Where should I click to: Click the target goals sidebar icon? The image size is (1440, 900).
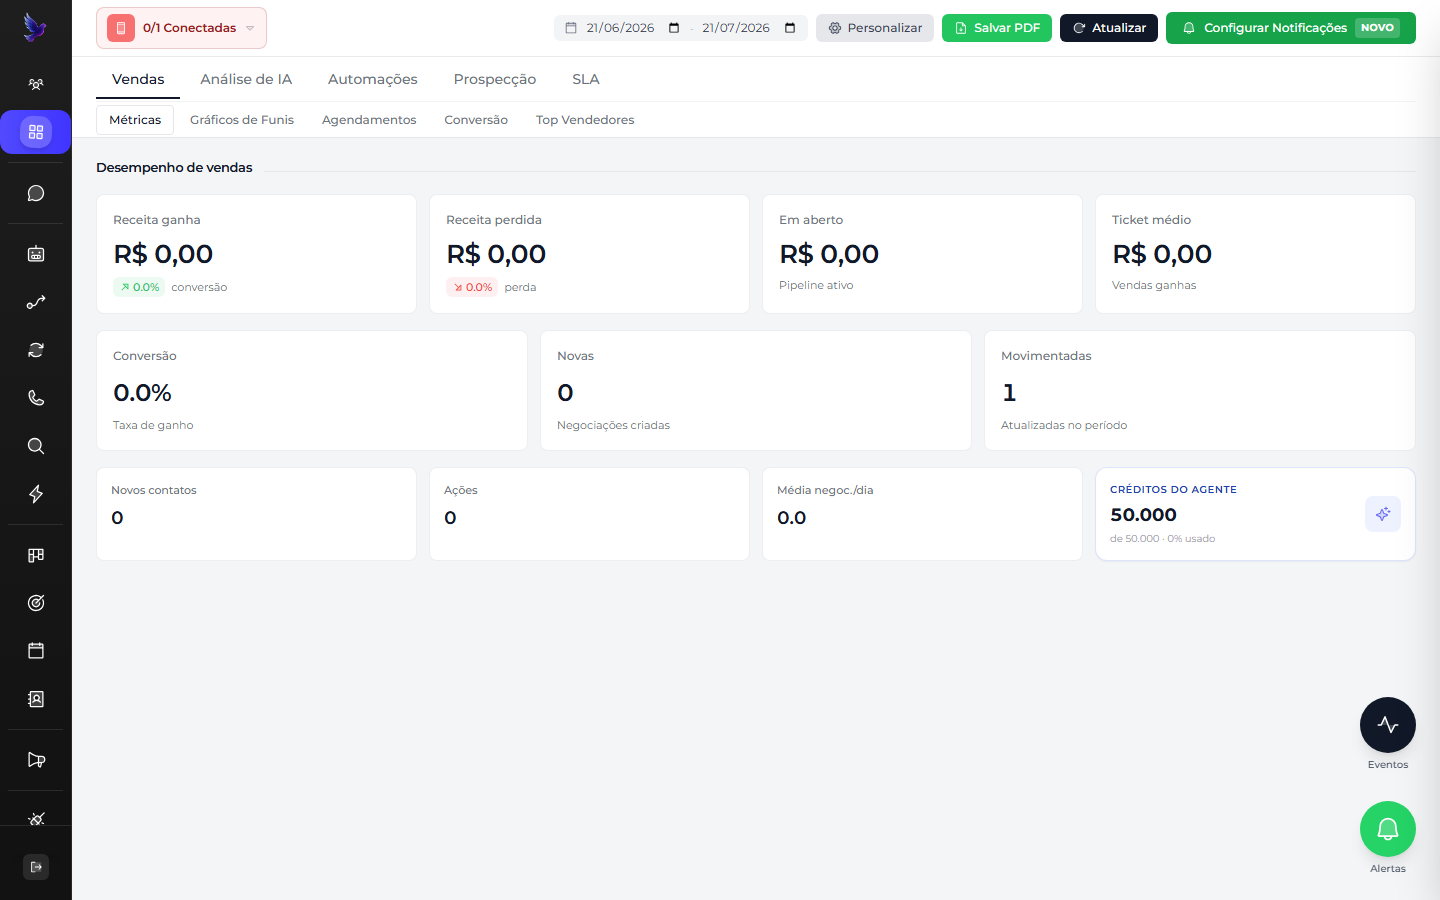pos(36,603)
